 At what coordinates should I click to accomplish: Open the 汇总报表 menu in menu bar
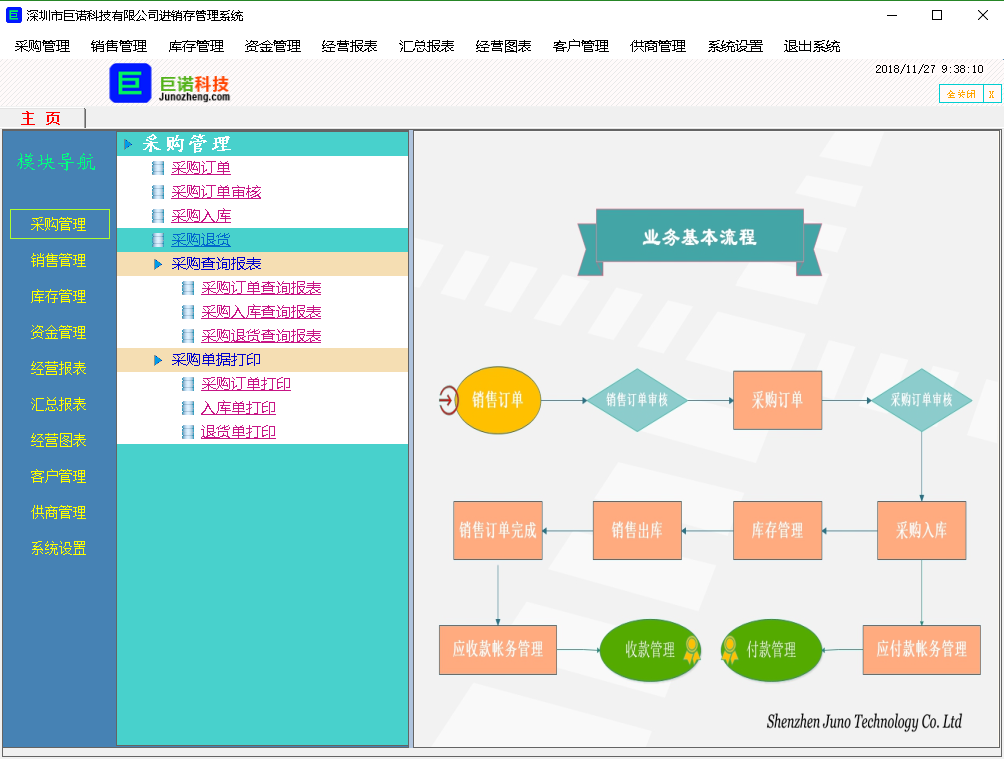coord(426,46)
